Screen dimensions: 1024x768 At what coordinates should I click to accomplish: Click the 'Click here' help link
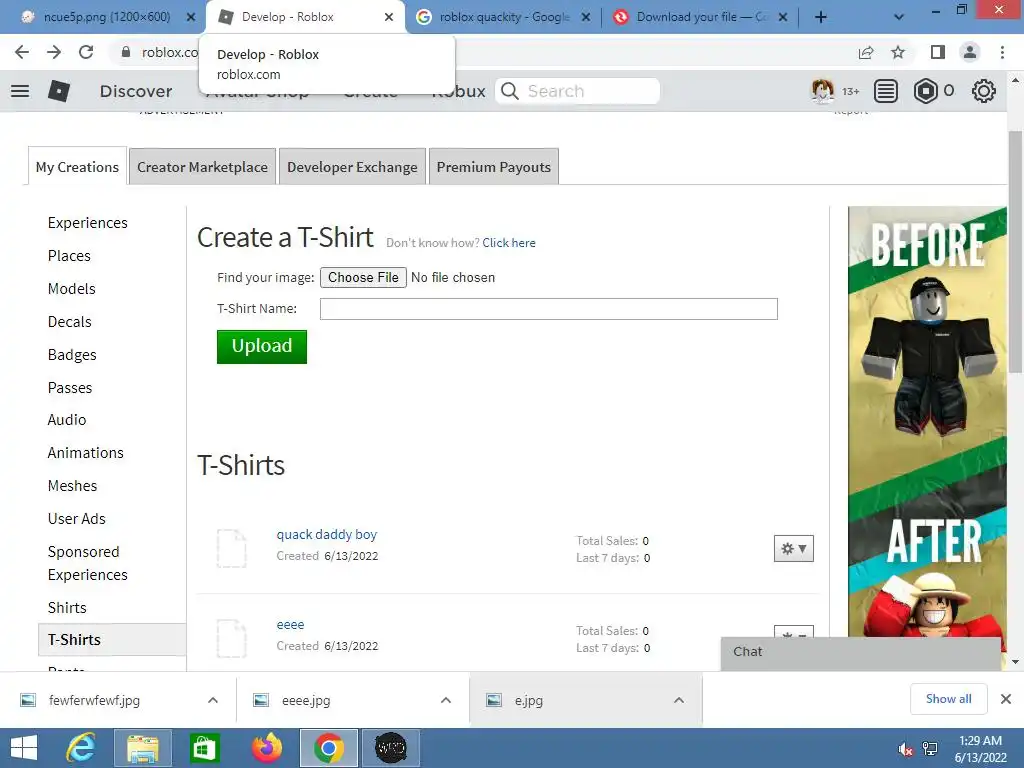click(509, 243)
